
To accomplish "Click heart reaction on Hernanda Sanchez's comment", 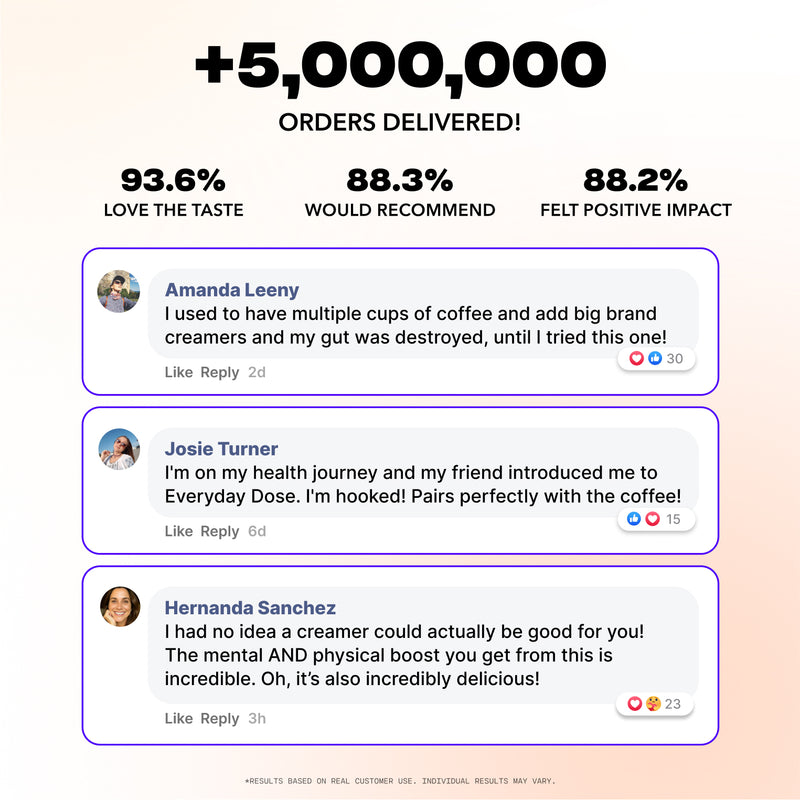I will pyautogui.click(x=634, y=704).
